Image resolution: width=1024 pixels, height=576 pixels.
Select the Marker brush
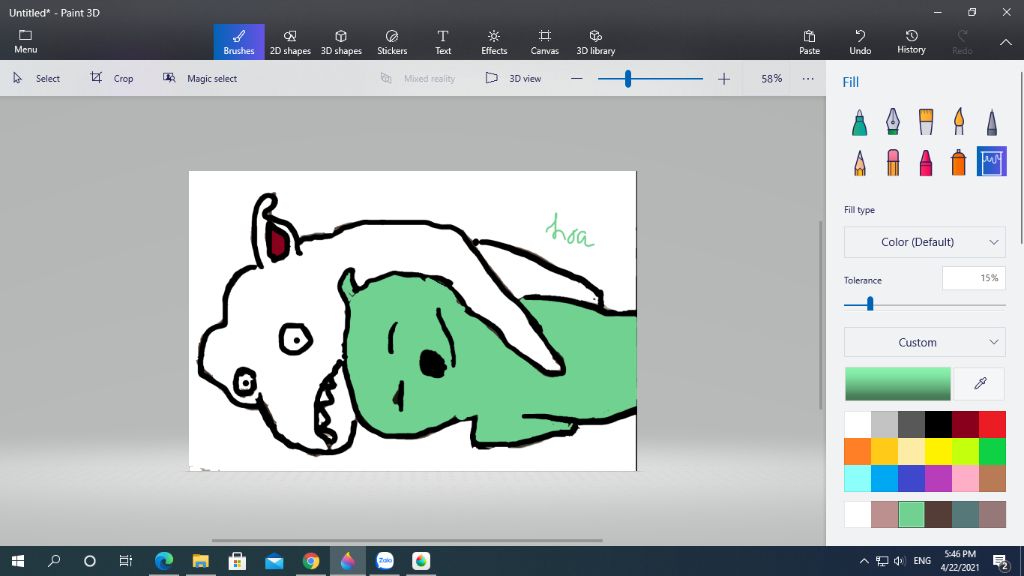[859, 122]
